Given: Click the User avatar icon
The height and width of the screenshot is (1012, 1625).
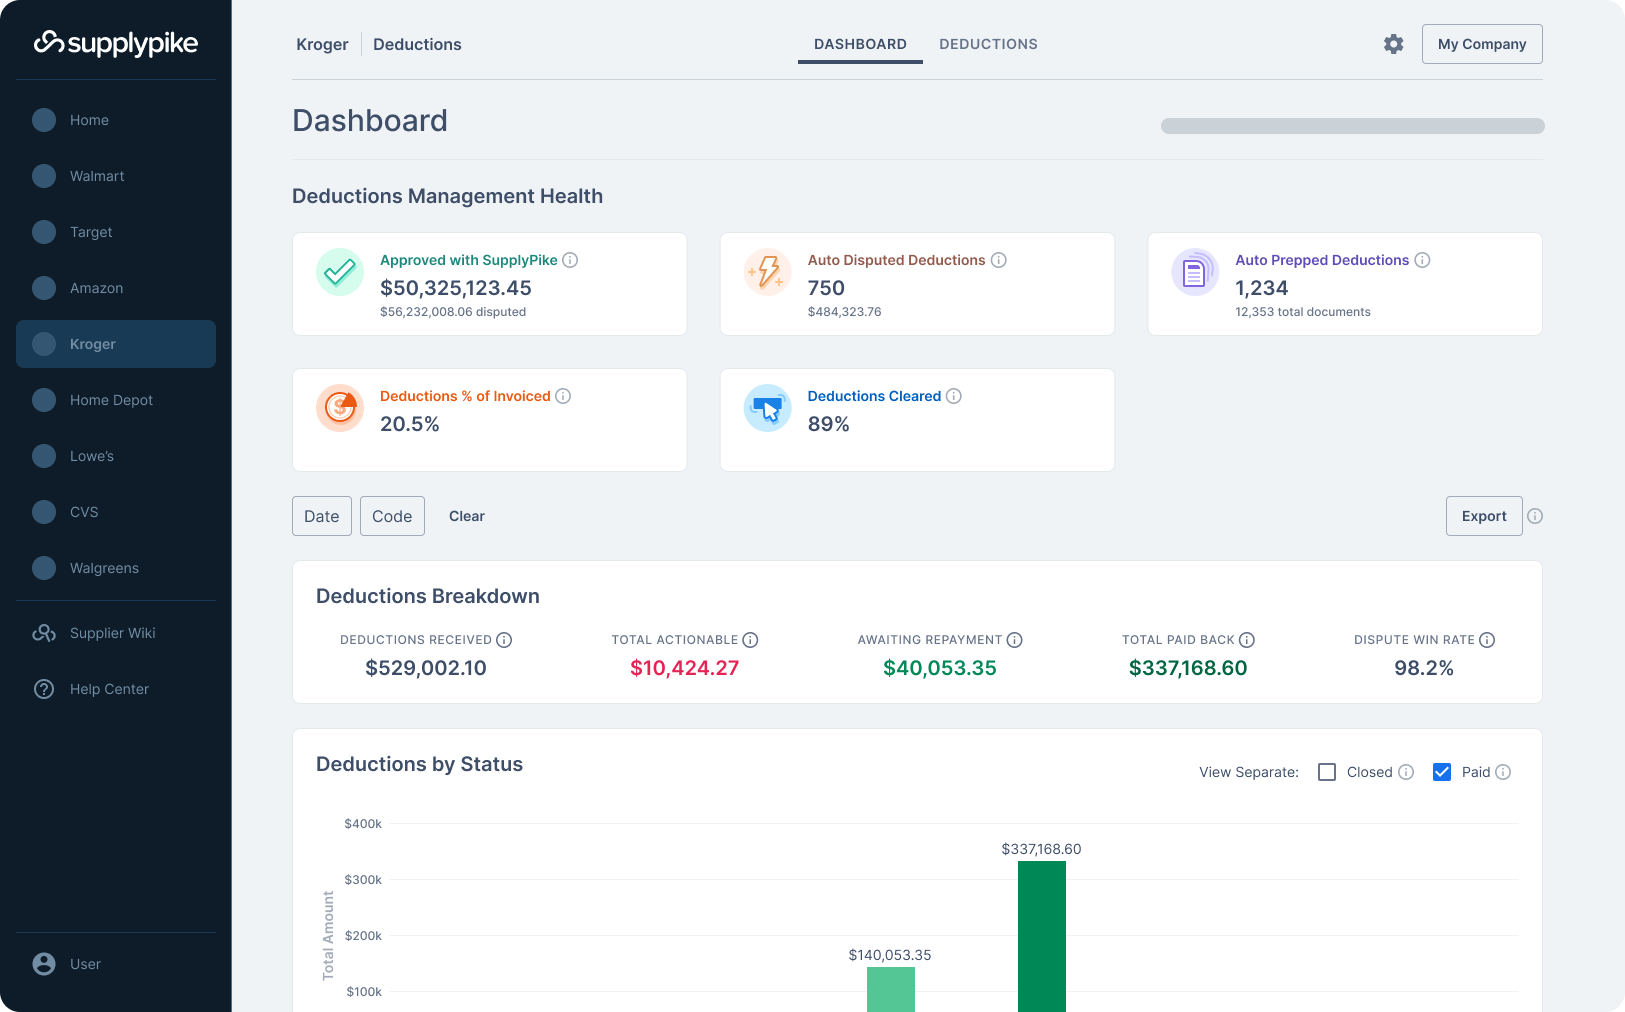Looking at the screenshot, I should 44,964.
